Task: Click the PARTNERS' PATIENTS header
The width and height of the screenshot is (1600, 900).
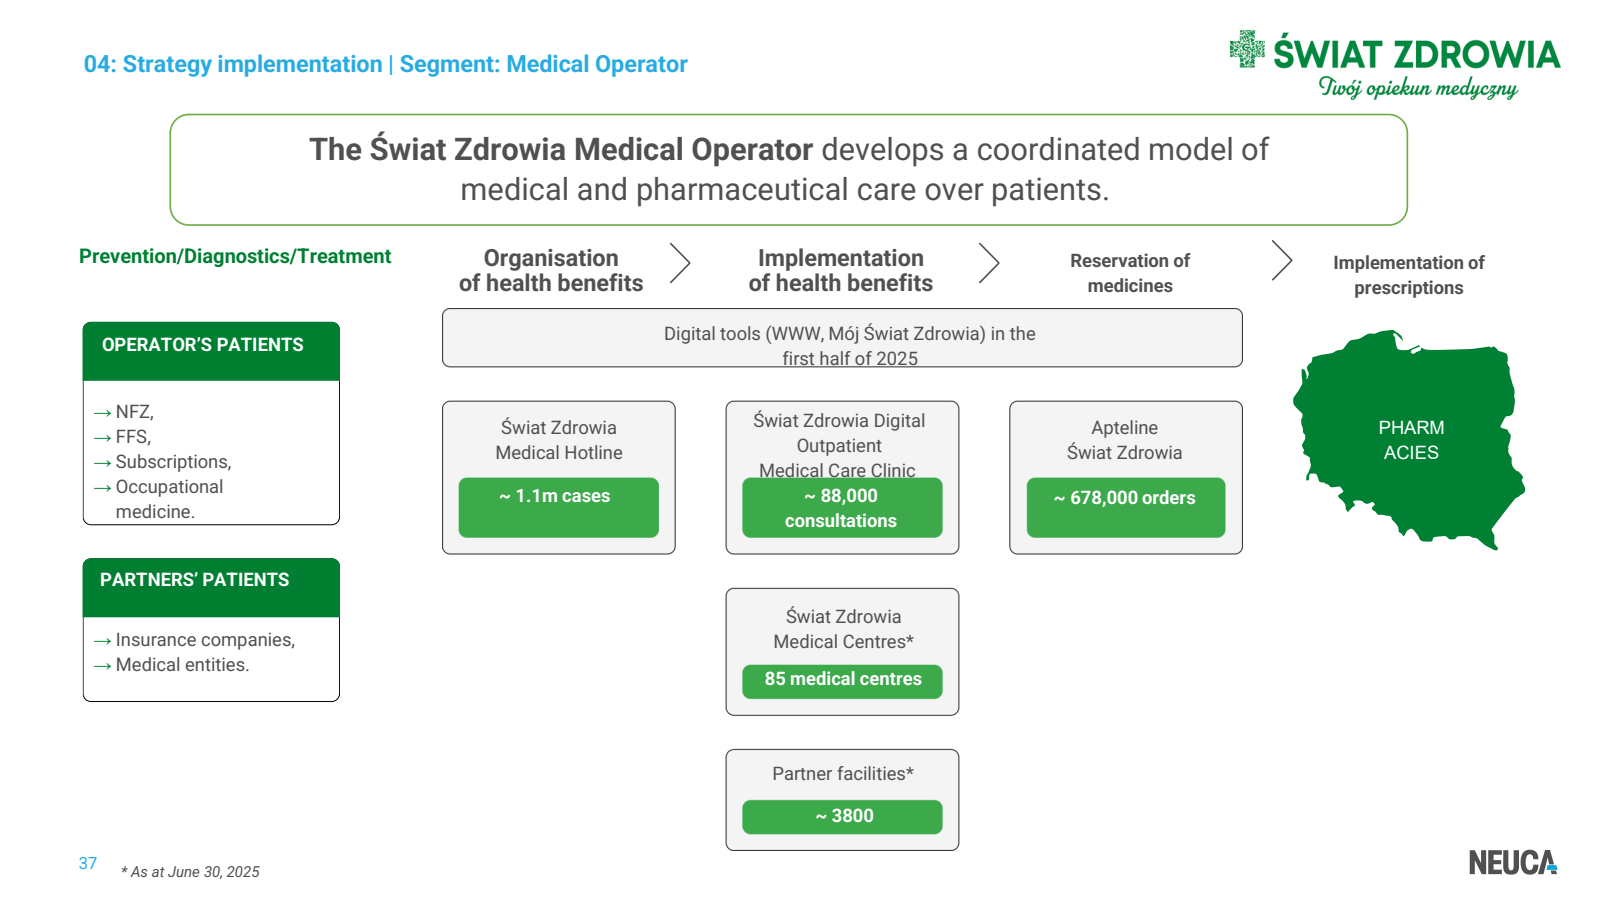Action: pos(211,587)
